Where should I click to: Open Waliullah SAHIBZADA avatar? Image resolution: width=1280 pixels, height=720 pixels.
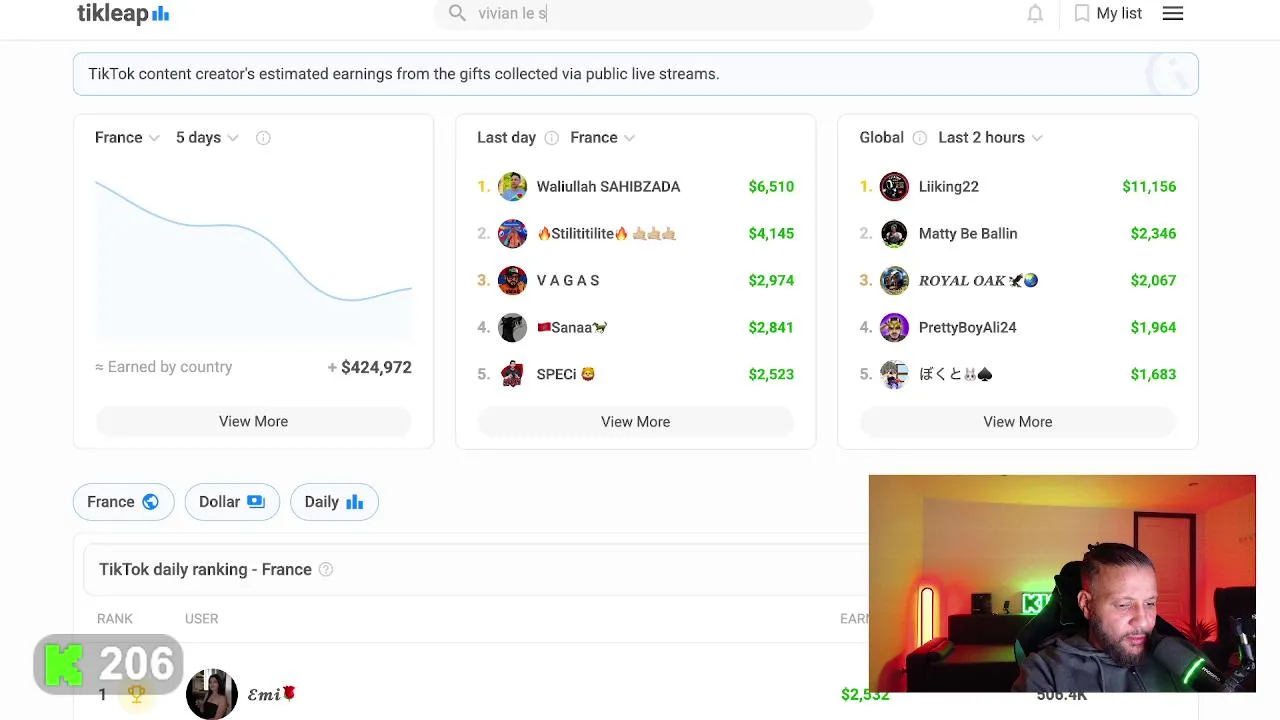tap(512, 187)
